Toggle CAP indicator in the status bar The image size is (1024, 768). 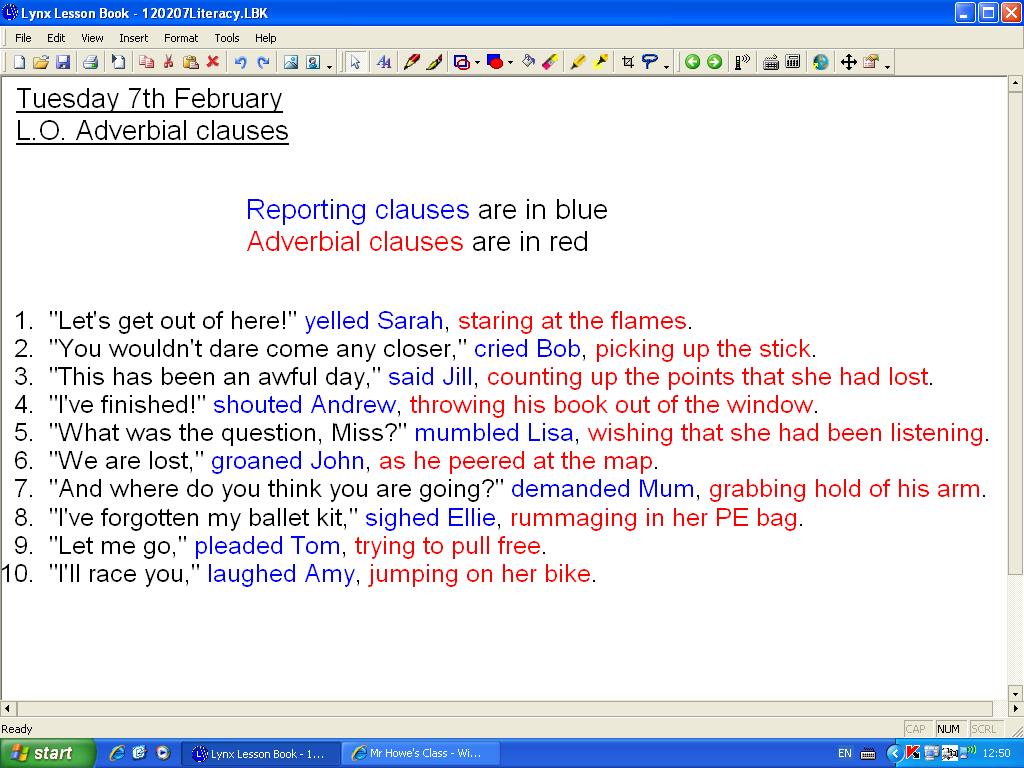click(x=916, y=729)
